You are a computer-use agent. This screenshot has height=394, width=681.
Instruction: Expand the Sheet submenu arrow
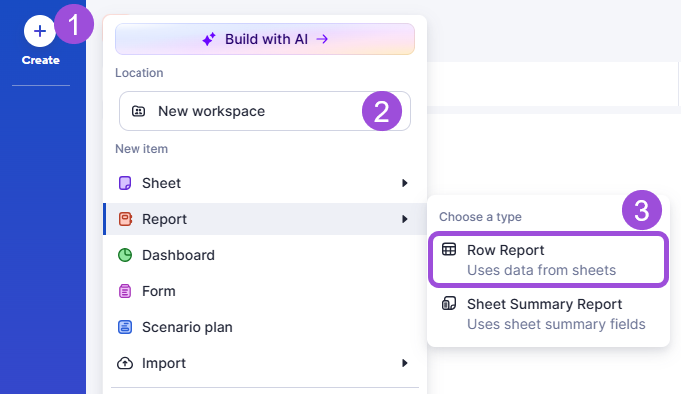404,183
